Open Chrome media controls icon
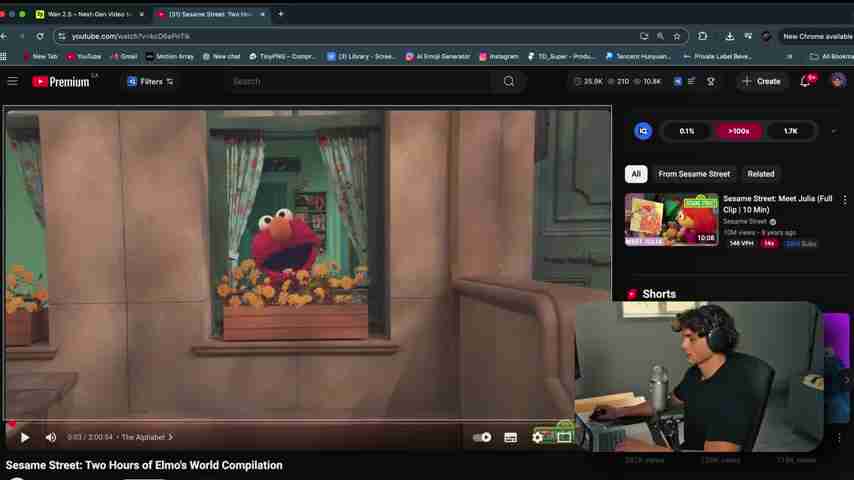The image size is (854, 480). (x=748, y=36)
